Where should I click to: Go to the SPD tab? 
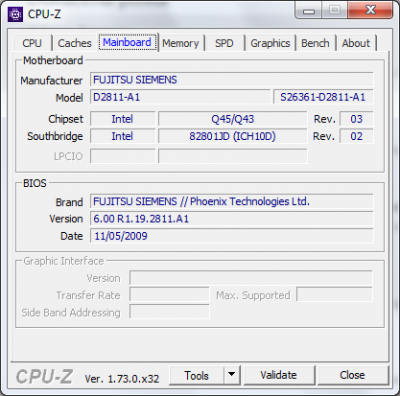(x=224, y=43)
